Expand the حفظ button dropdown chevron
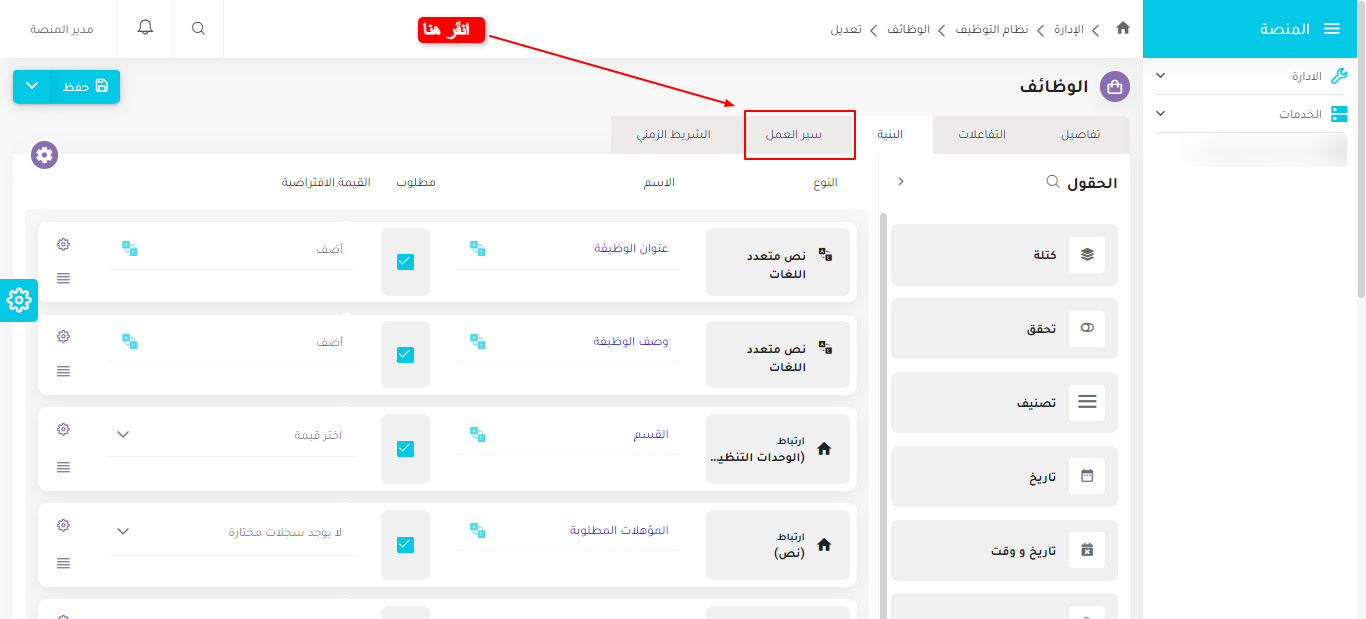The height and width of the screenshot is (619, 1366). [x=31, y=86]
